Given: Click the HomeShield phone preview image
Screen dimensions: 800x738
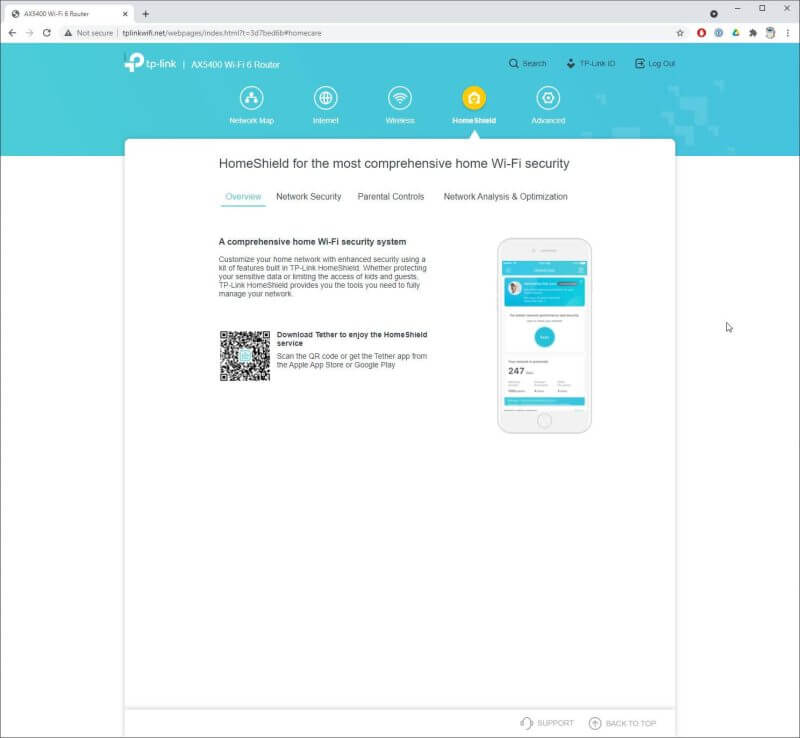Looking at the screenshot, I should pos(544,336).
